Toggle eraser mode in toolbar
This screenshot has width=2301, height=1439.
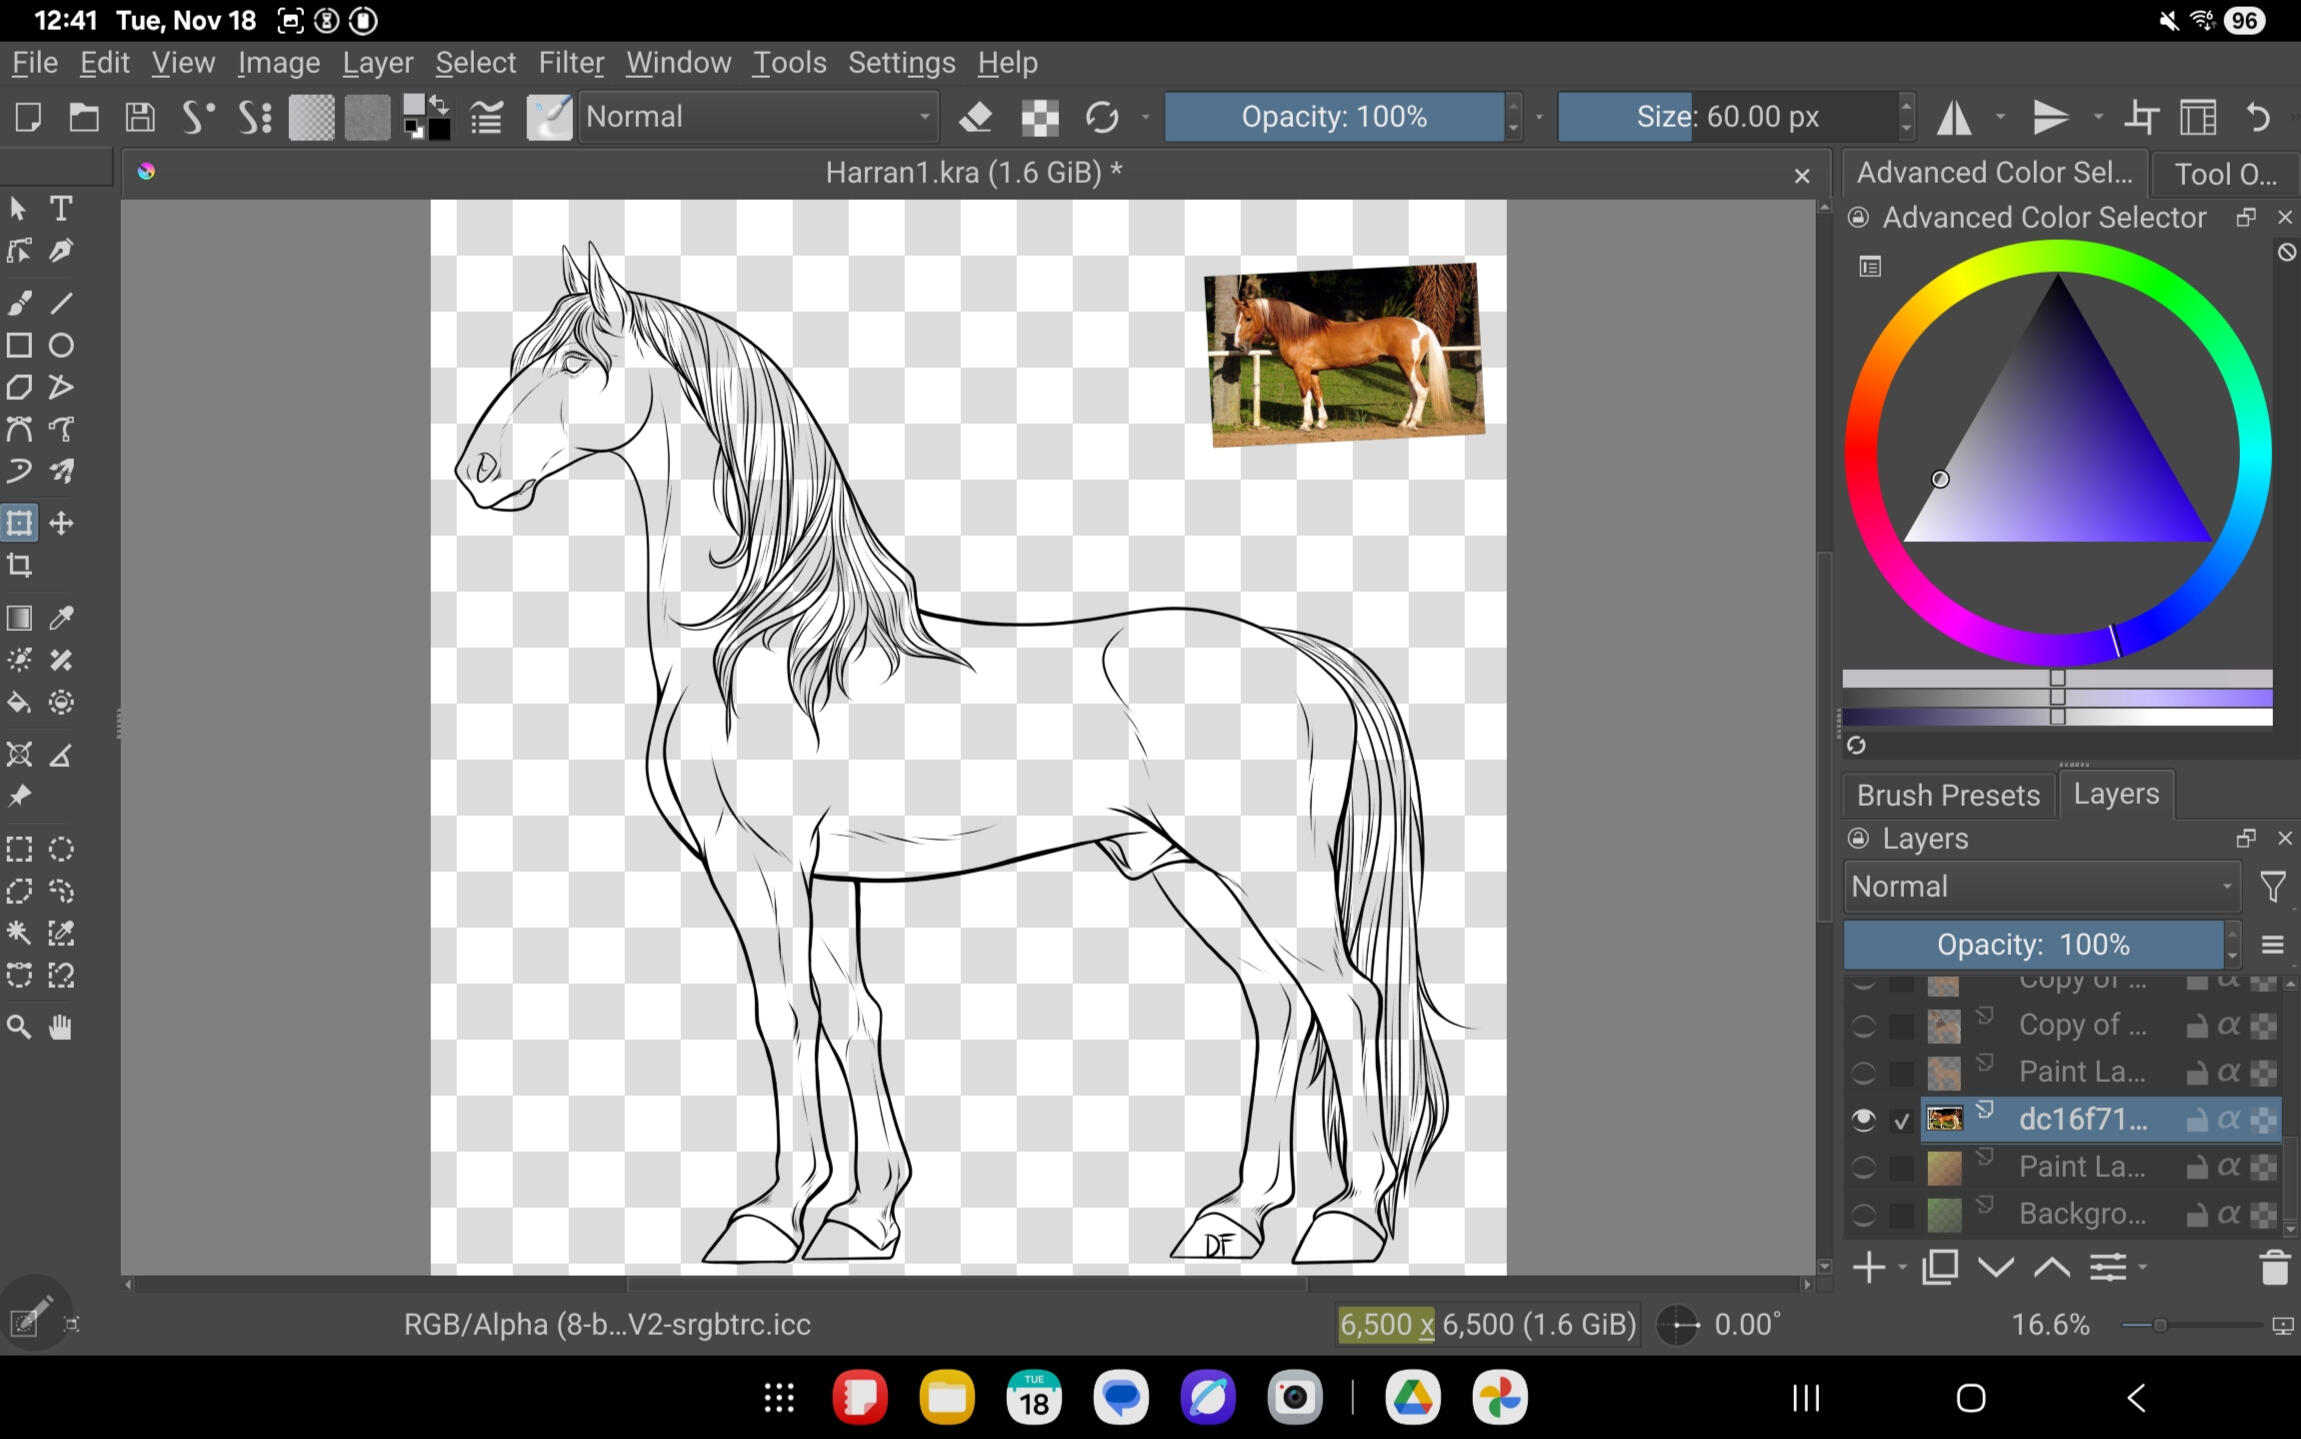(975, 118)
